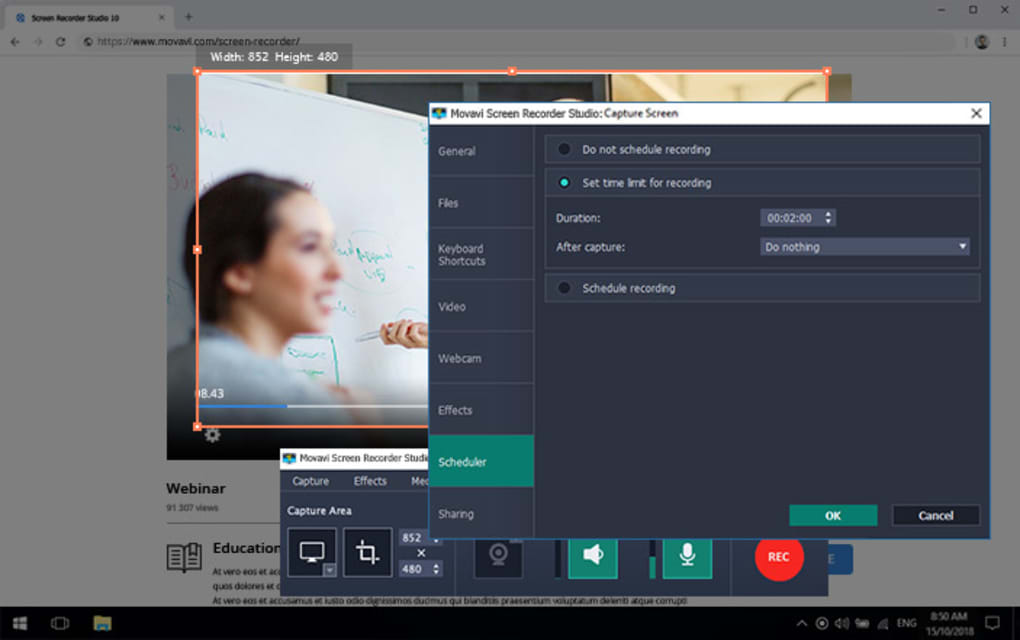Image resolution: width=1020 pixels, height=640 pixels.
Task: Open the Webcam settings section
Action: (462, 357)
